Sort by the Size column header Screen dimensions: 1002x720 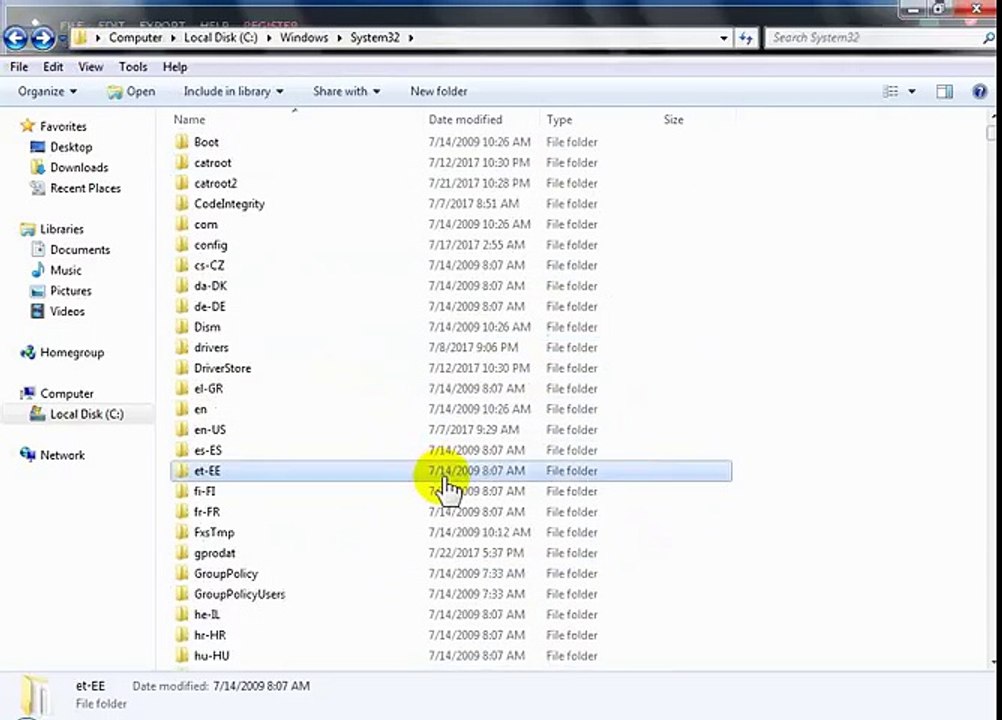tap(674, 119)
